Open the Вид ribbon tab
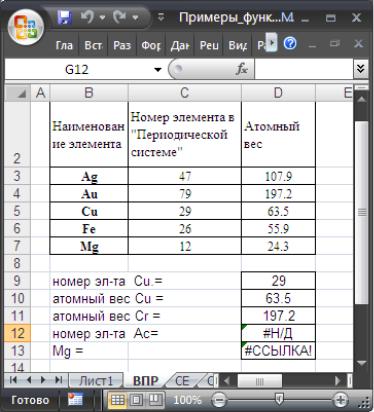The image size is (374, 412). [x=237, y=45]
